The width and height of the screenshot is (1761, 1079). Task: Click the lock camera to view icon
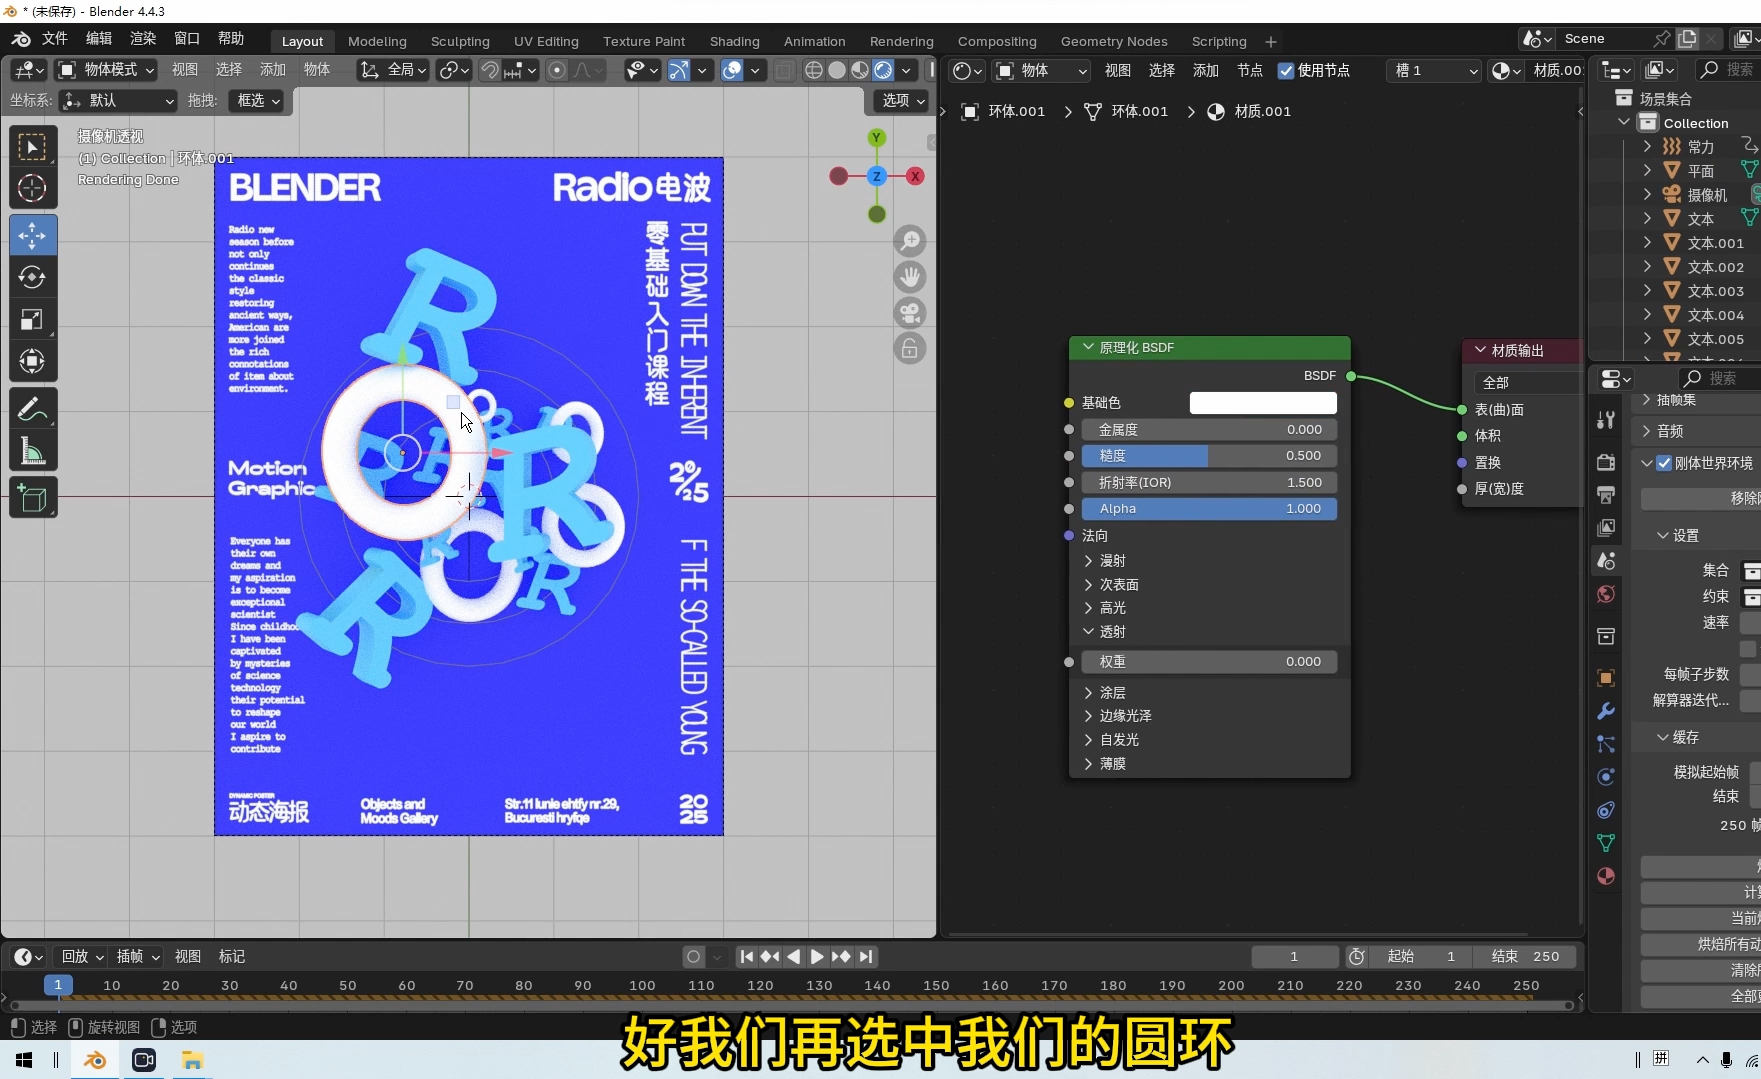click(910, 349)
